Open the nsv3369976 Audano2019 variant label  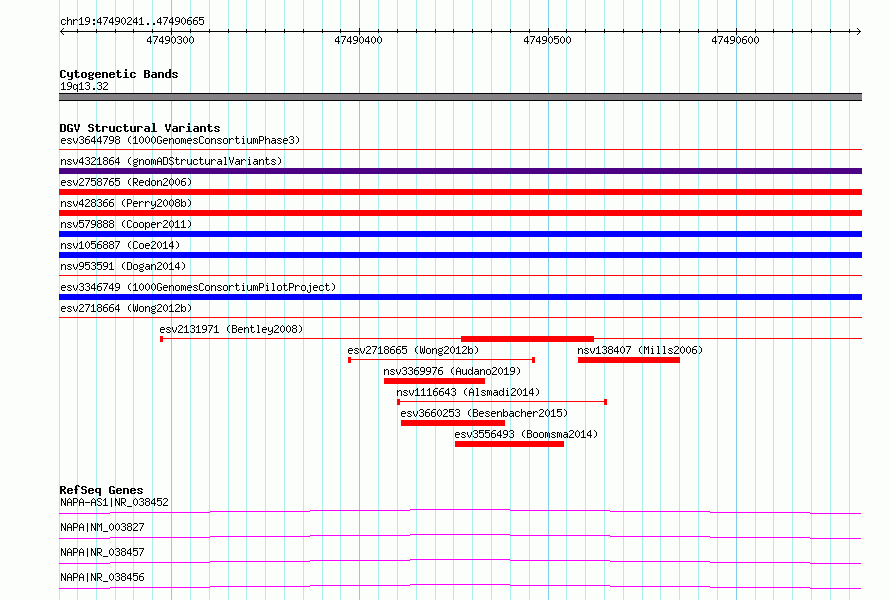pos(452,371)
